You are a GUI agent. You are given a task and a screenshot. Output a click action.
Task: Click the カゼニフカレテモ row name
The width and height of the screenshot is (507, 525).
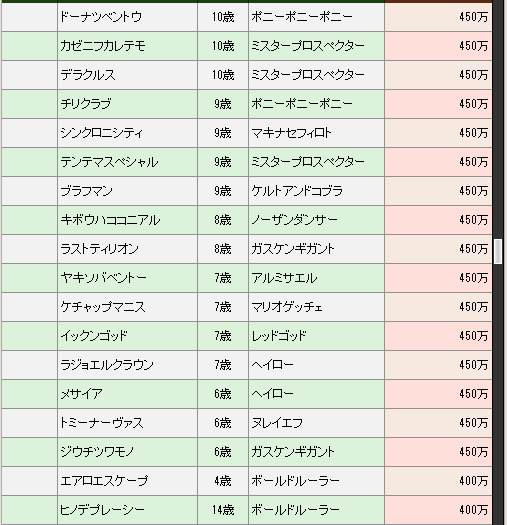coord(127,46)
